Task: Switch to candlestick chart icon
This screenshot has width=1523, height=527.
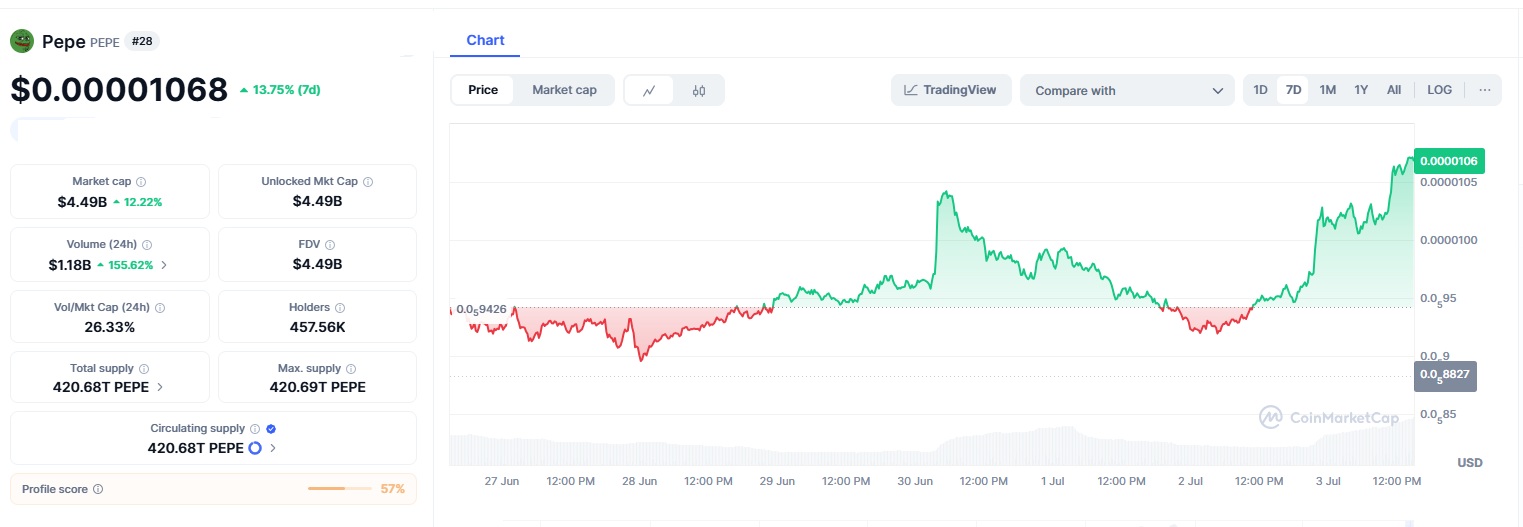Action: [699, 90]
